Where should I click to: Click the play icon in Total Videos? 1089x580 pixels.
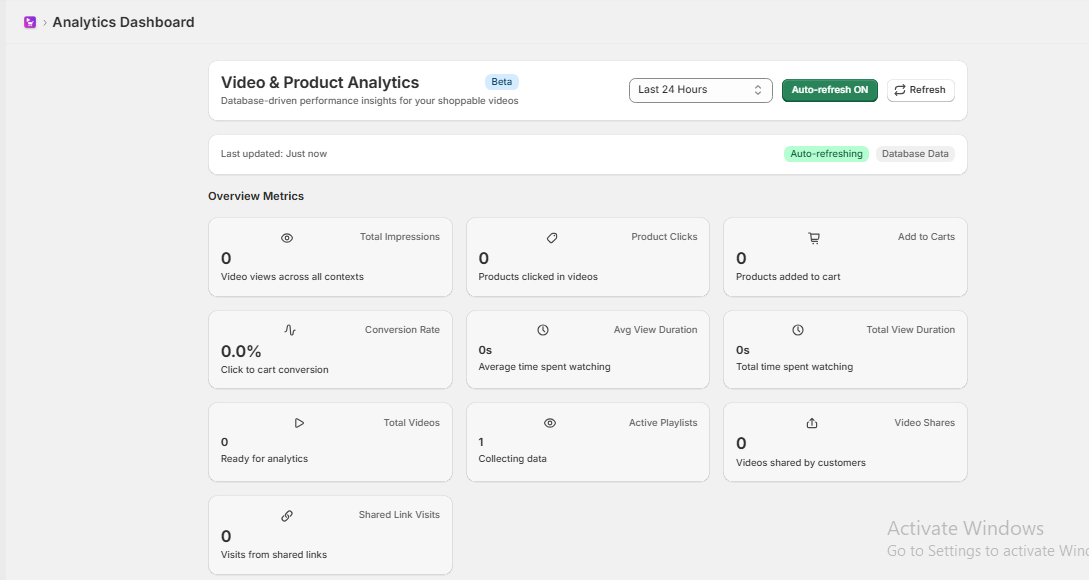[299, 423]
